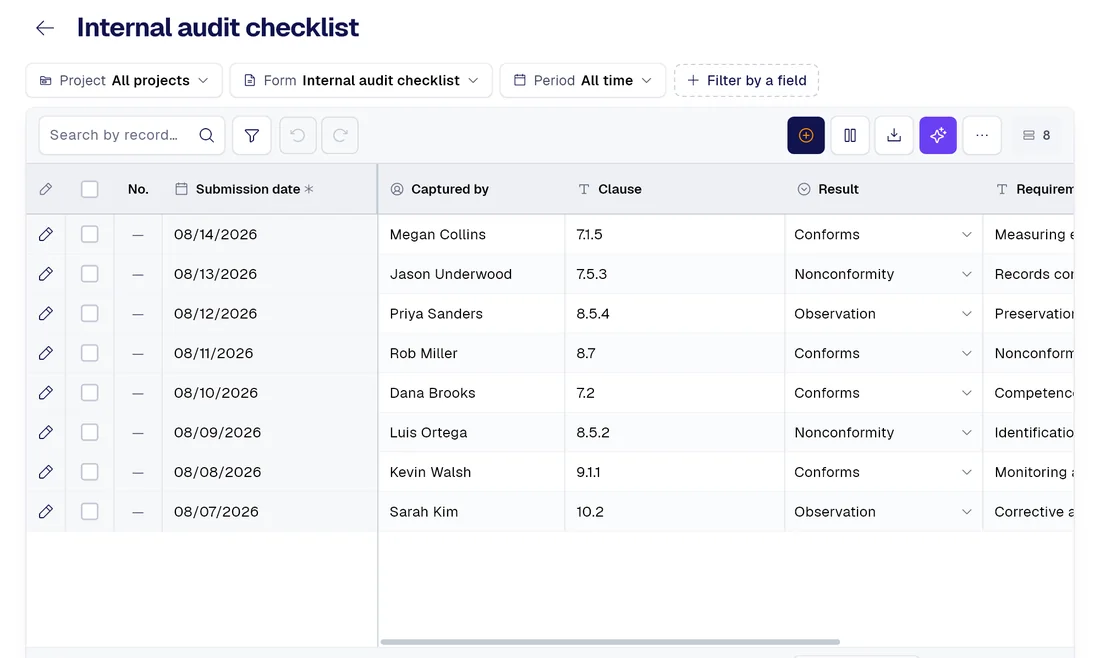Click the clause cell 10.2

click(675, 512)
